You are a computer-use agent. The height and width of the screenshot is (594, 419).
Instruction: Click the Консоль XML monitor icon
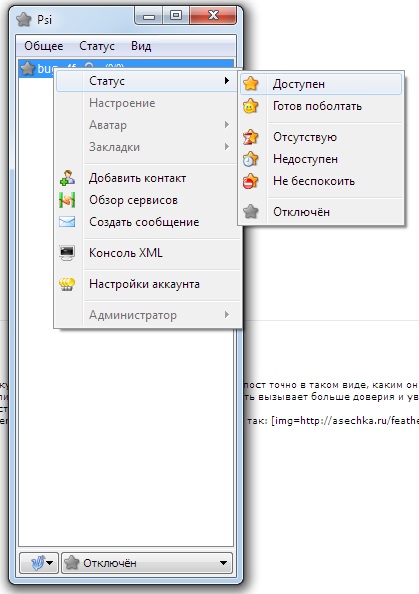(67, 253)
